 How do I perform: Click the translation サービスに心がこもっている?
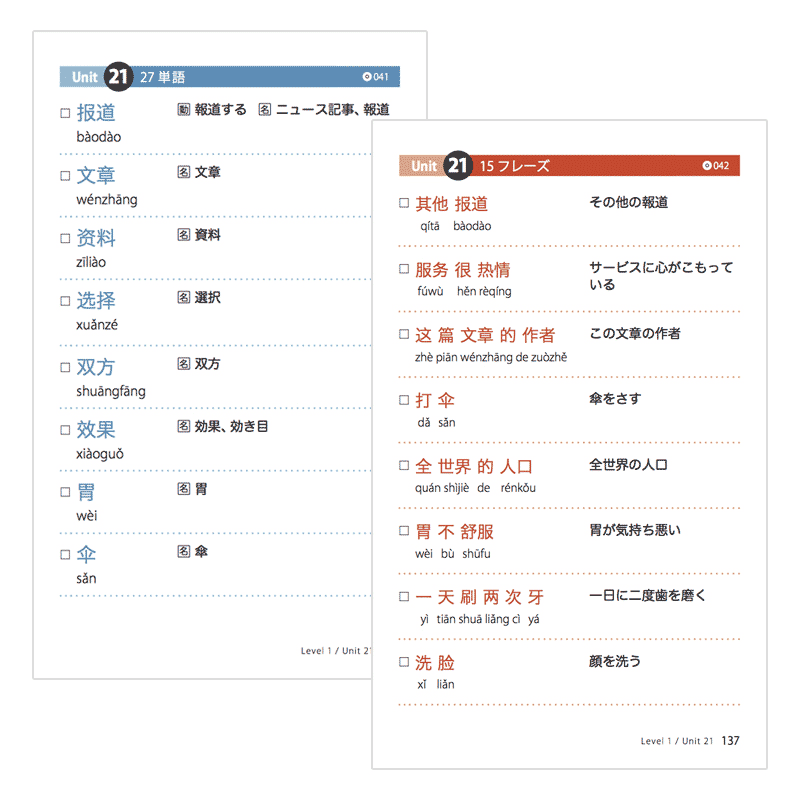(x=661, y=276)
